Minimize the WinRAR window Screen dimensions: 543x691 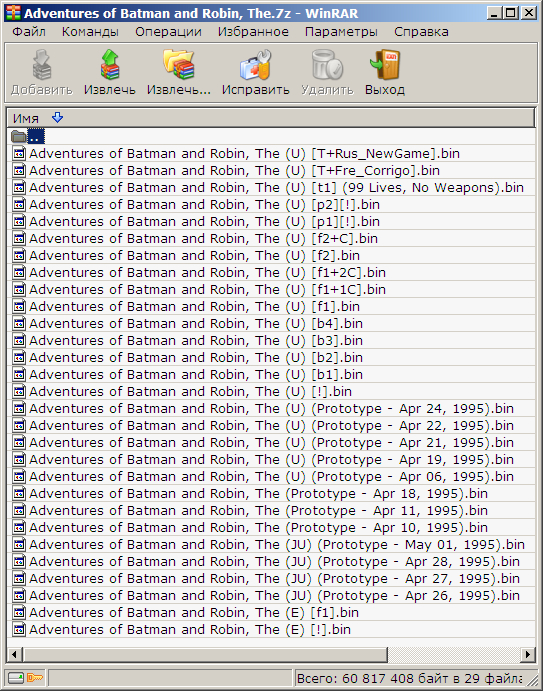click(495, 13)
